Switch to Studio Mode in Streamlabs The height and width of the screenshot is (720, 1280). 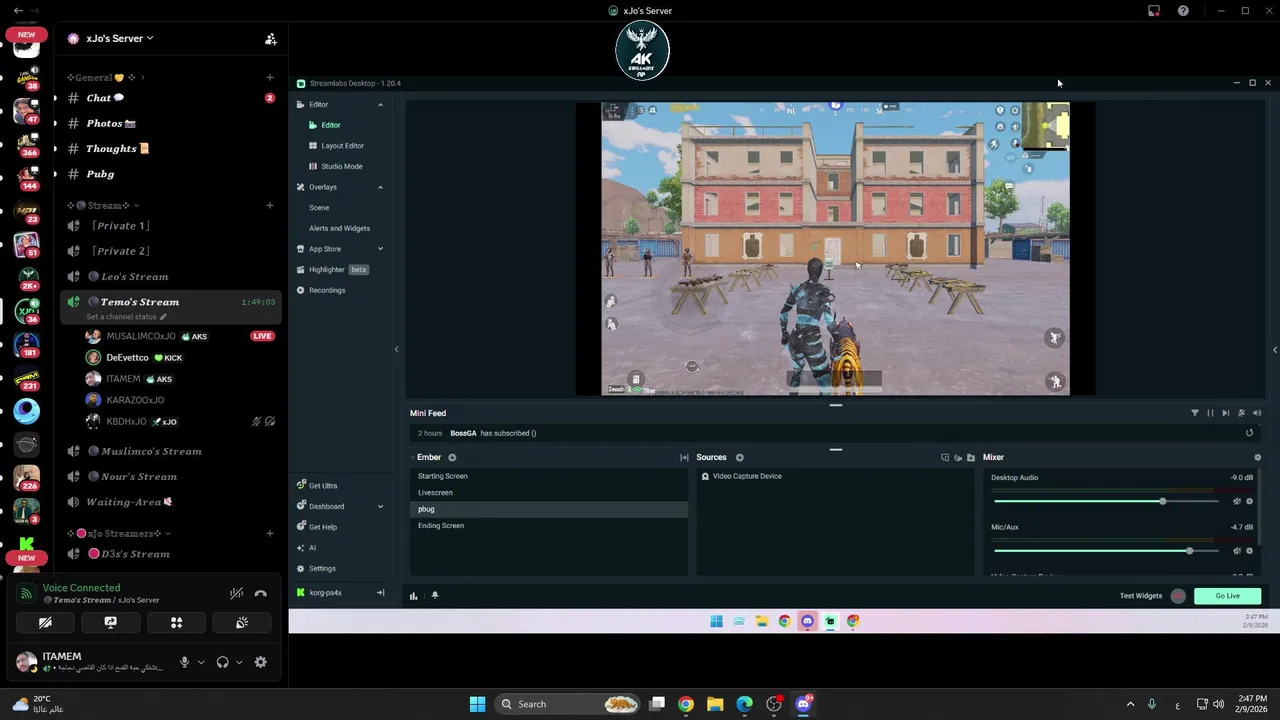tap(342, 166)
